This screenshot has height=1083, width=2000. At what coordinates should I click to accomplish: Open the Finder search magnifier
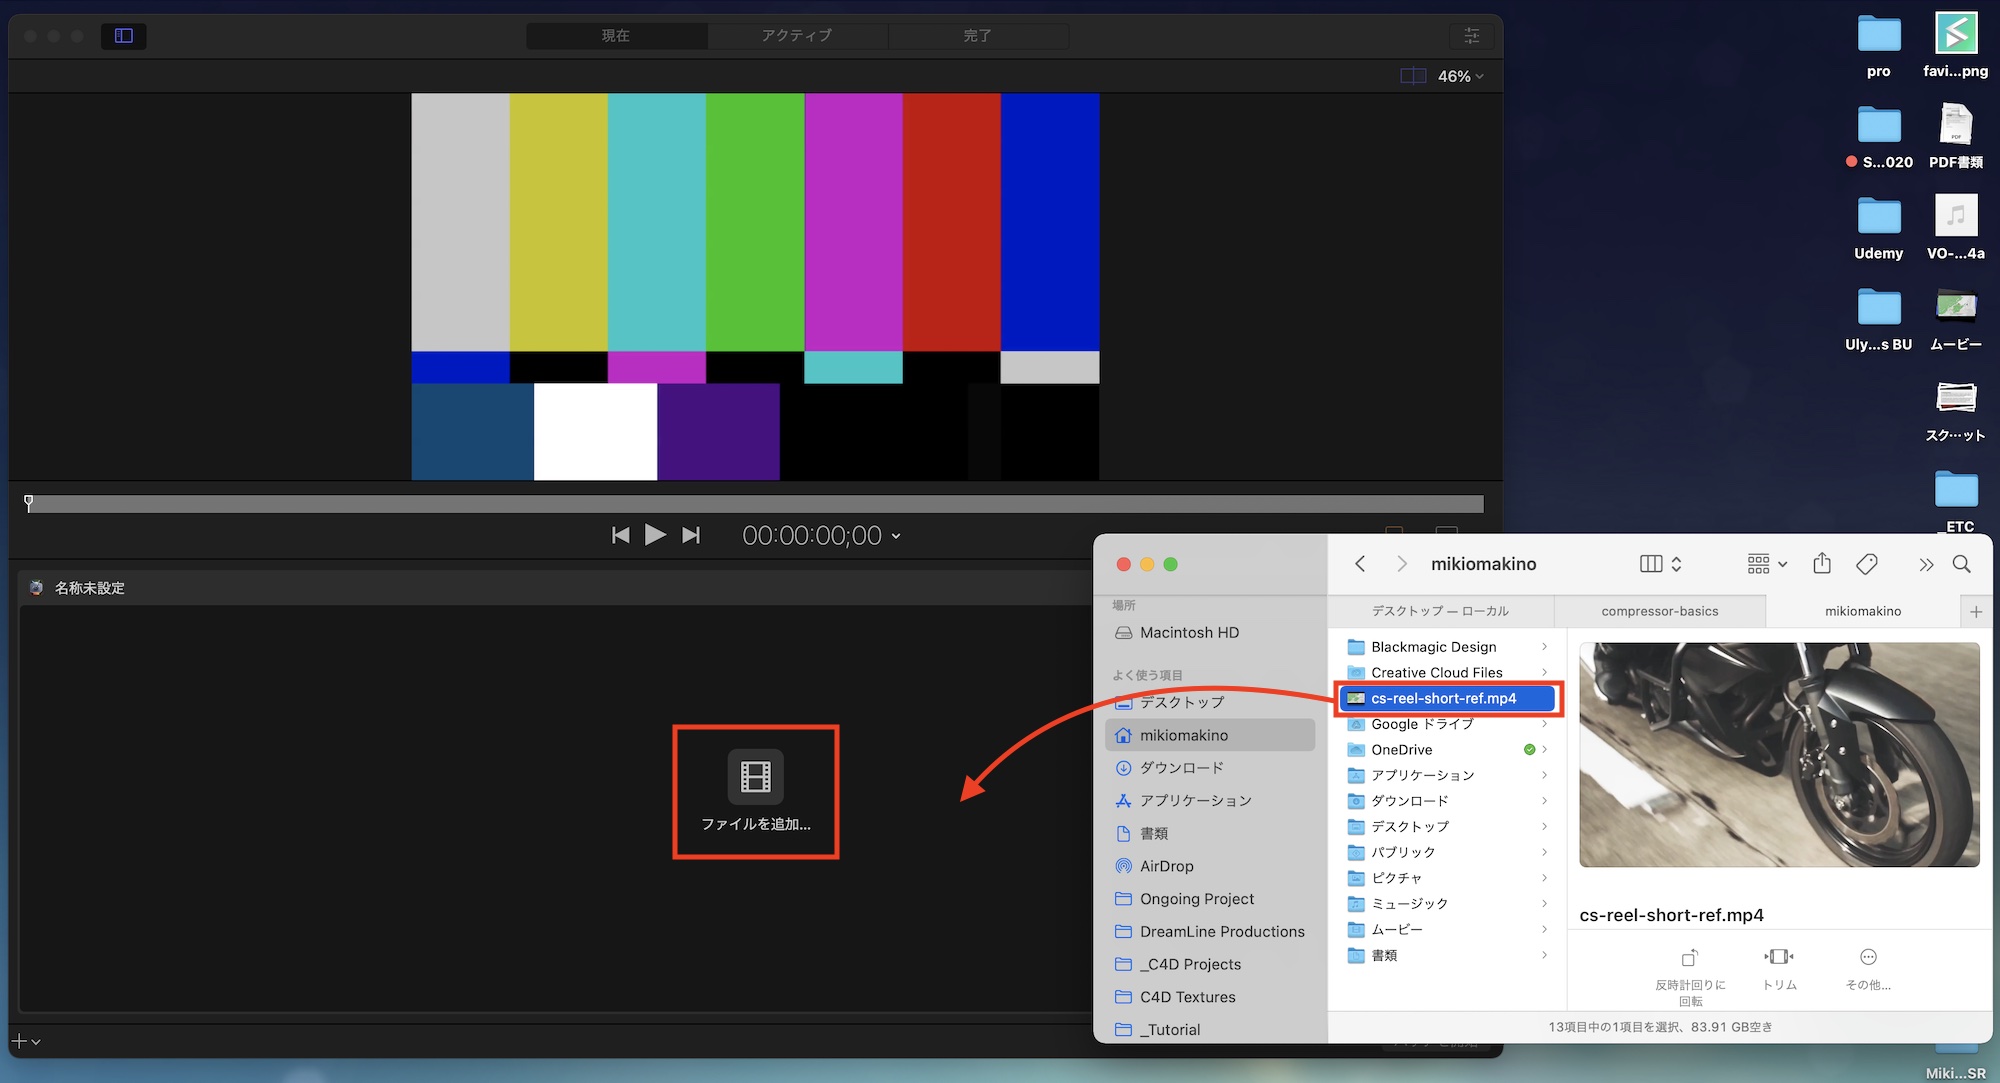1962,564
